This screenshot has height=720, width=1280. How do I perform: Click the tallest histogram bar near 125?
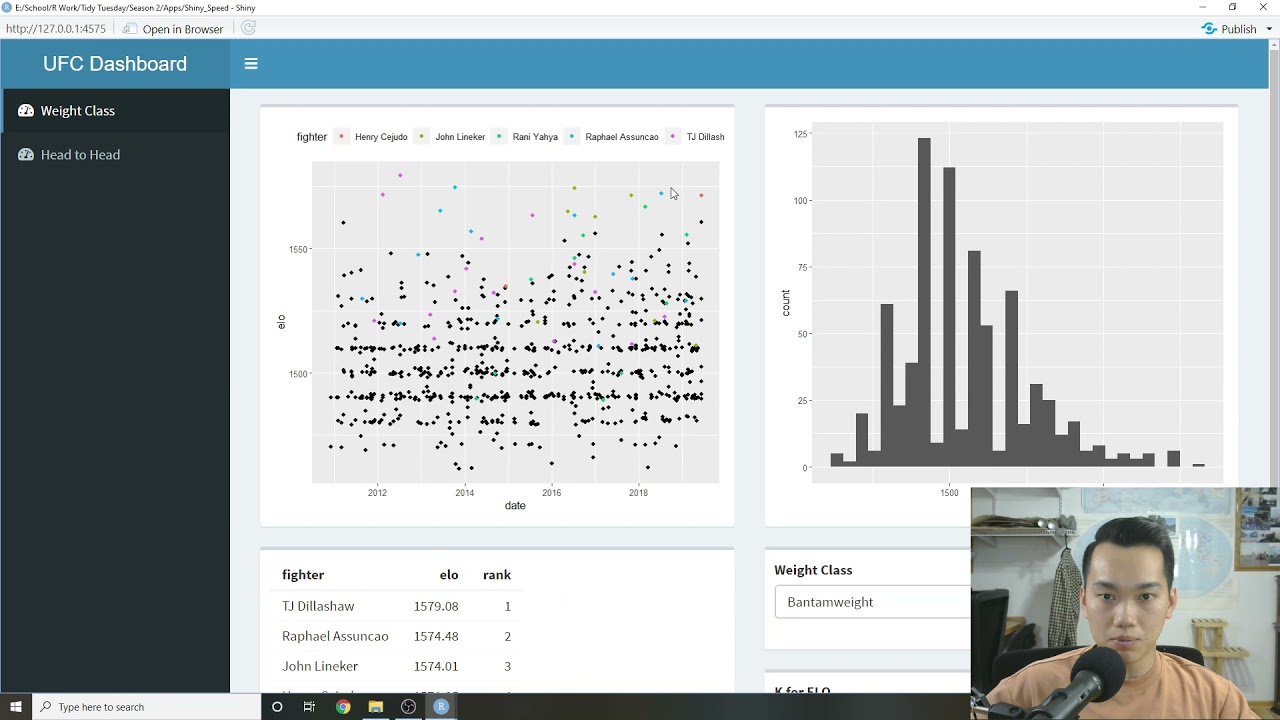(x=924, y=302)
